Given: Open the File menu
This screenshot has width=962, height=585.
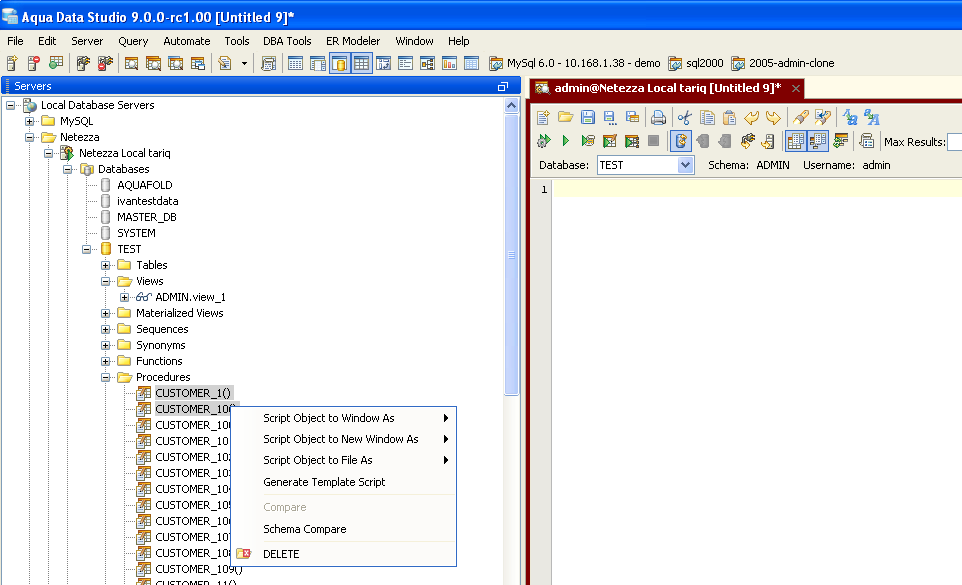Looking at the screenshot, I should [15, 41].
